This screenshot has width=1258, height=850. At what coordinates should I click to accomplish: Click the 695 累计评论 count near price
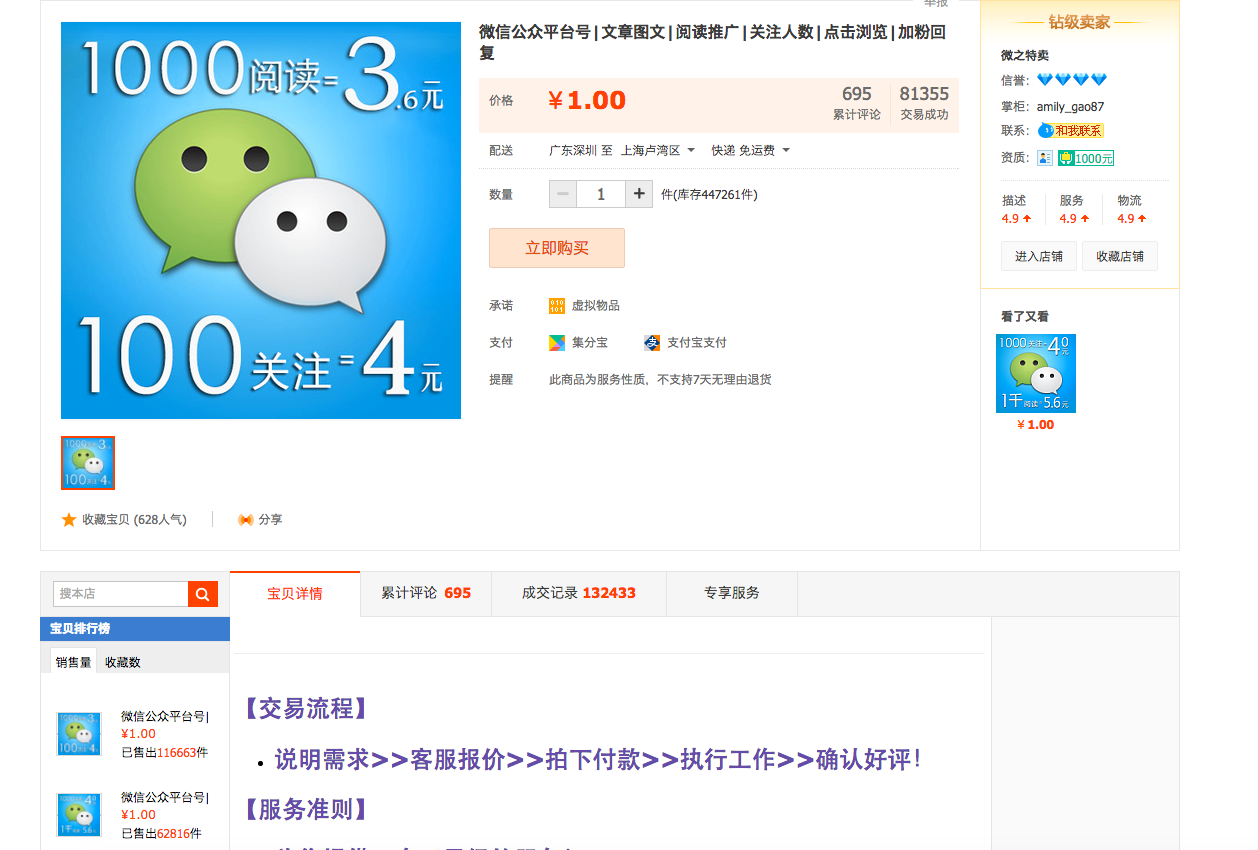pyautogui.click(x=857, y=104)
